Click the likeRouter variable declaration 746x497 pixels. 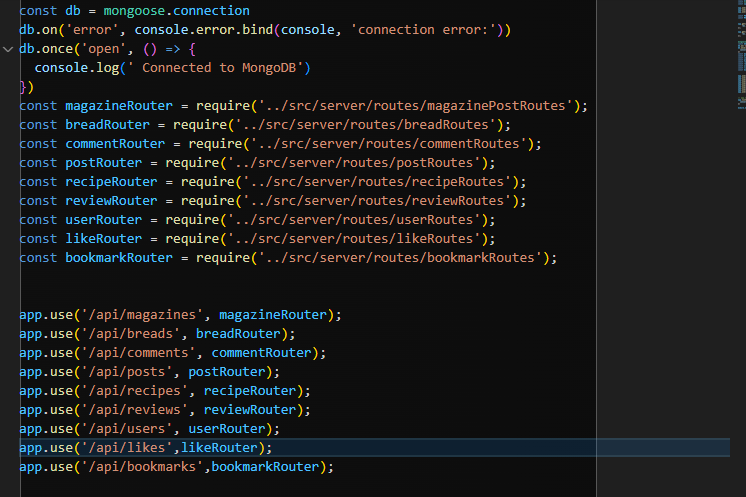(103, 239)
